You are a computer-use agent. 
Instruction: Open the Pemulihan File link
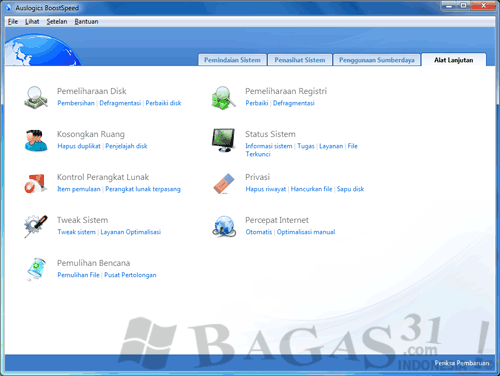coord(78,275)
